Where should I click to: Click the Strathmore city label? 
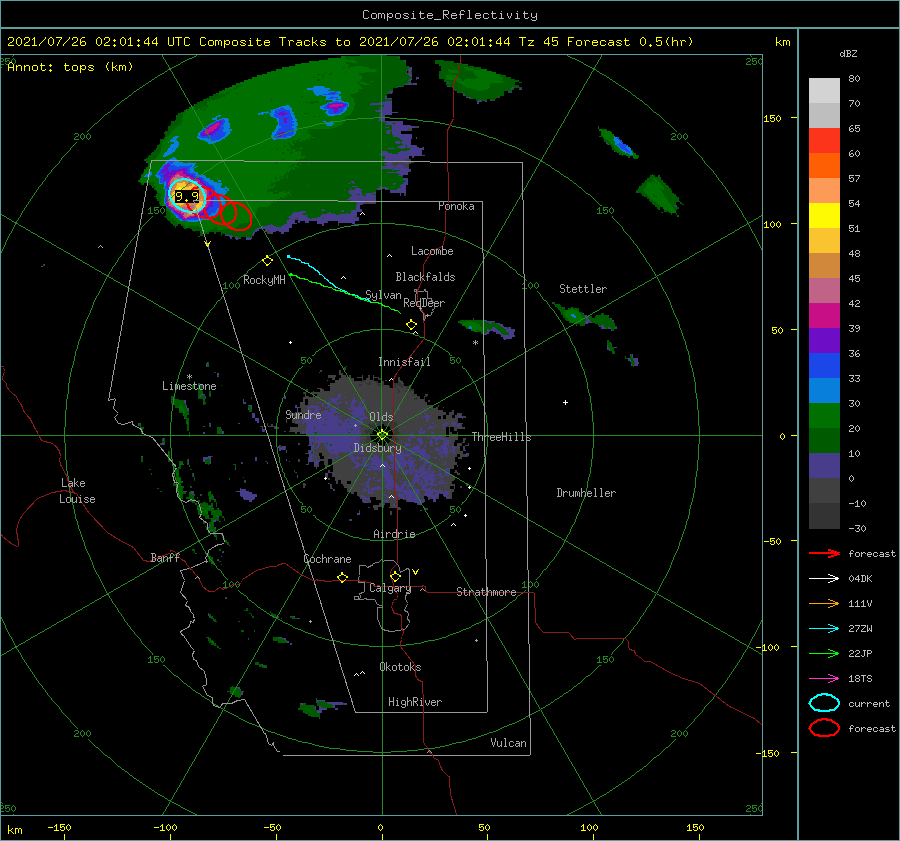(x=486, y=592)
